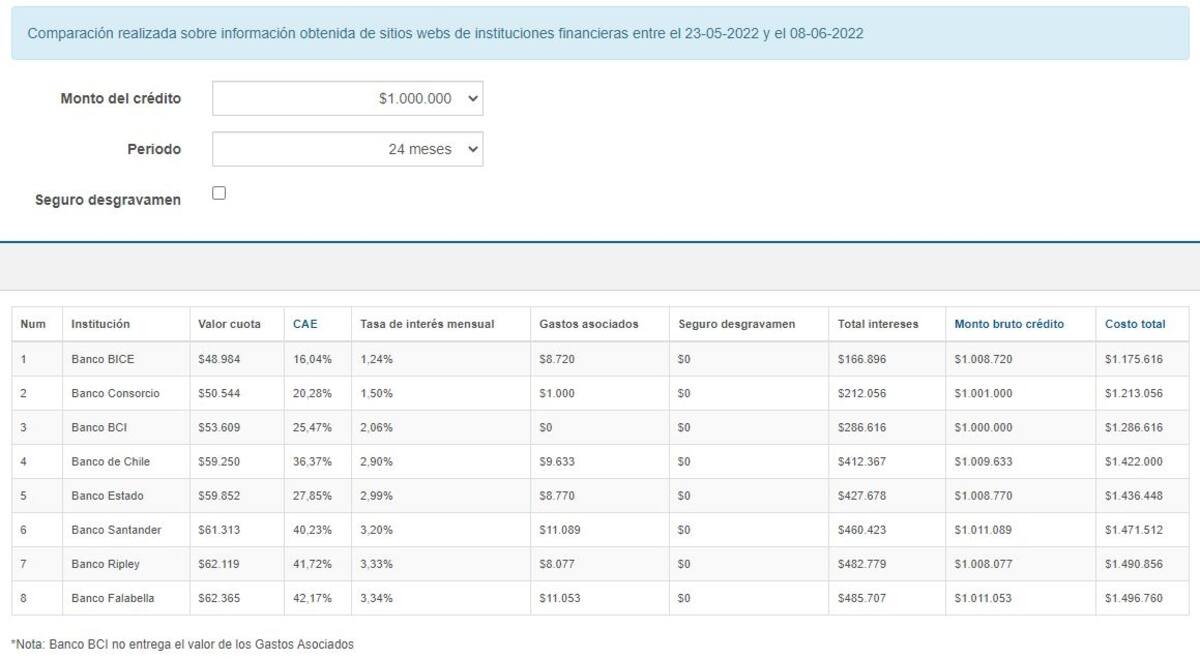Click the Monto bruto crédito header
The image size is (1200, 659).
[1009, 324]
